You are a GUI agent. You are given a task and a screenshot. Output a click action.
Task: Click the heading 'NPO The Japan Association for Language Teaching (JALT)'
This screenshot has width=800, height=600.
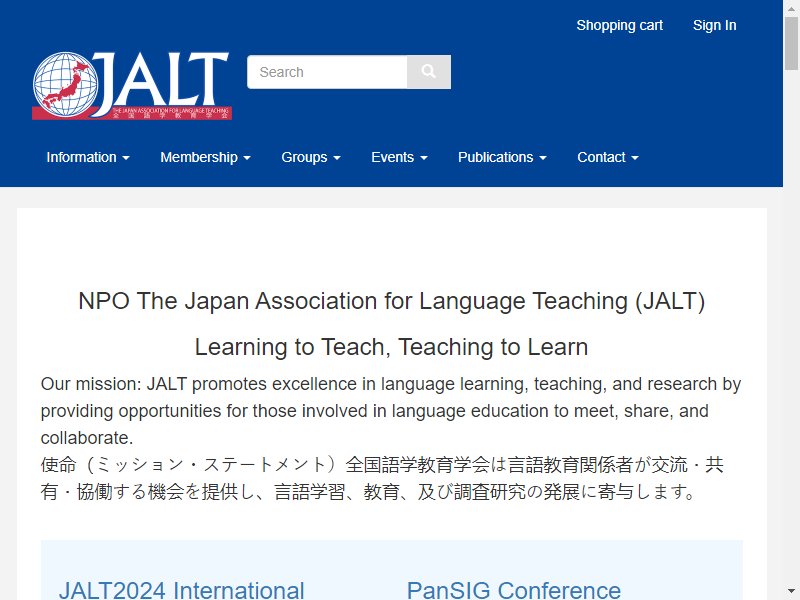click(x=392, y=301)
